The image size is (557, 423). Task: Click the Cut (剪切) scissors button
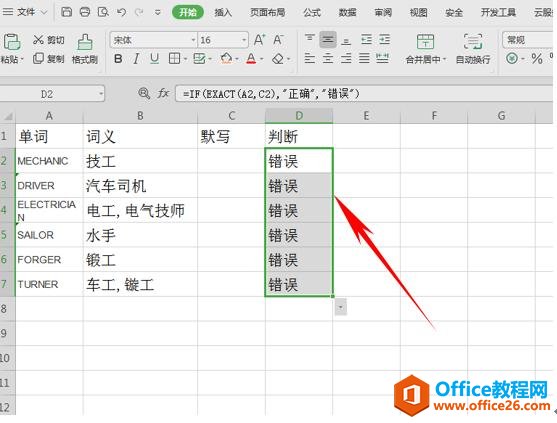49,40
